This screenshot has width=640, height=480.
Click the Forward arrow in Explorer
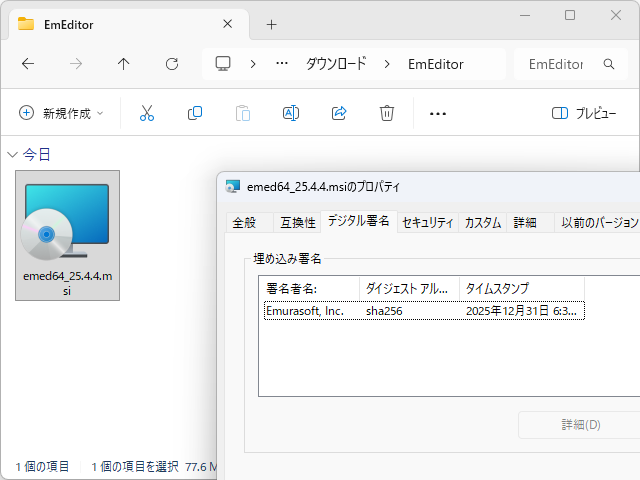tap(76, 64)
